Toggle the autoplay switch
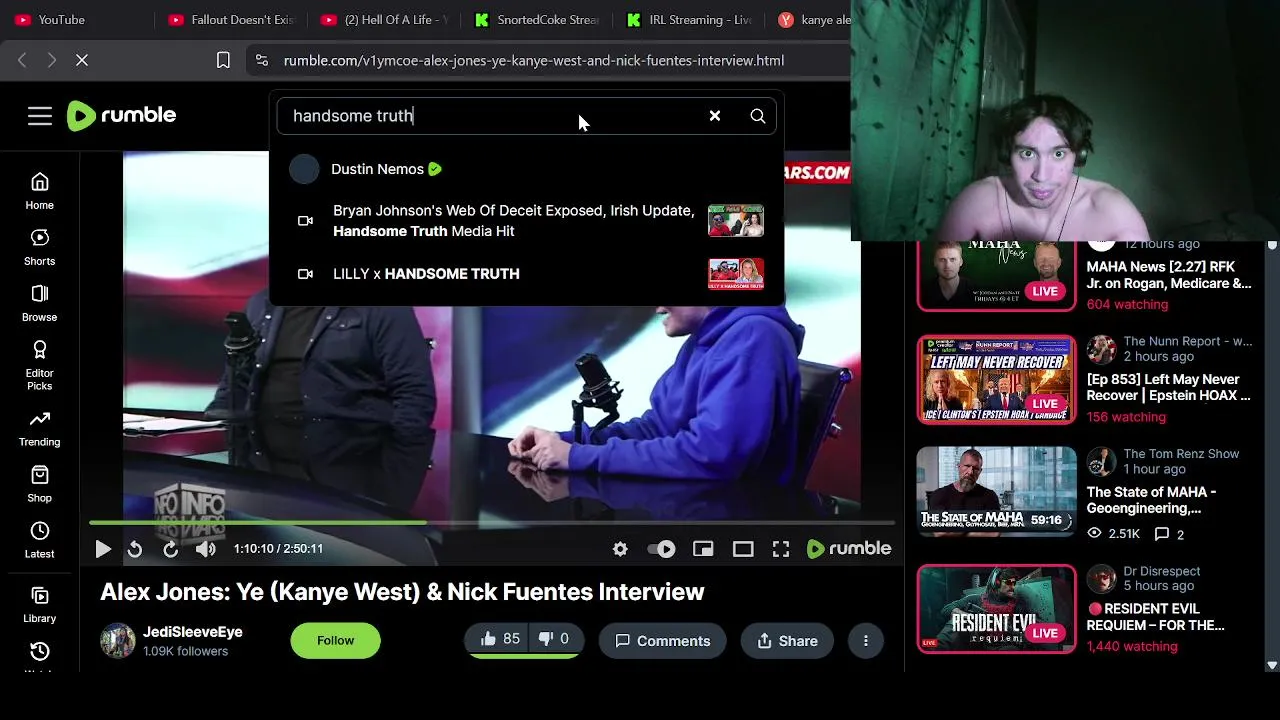Viewport: 1280px width, 720px height. pyautogui.click(x=661, y=549)
